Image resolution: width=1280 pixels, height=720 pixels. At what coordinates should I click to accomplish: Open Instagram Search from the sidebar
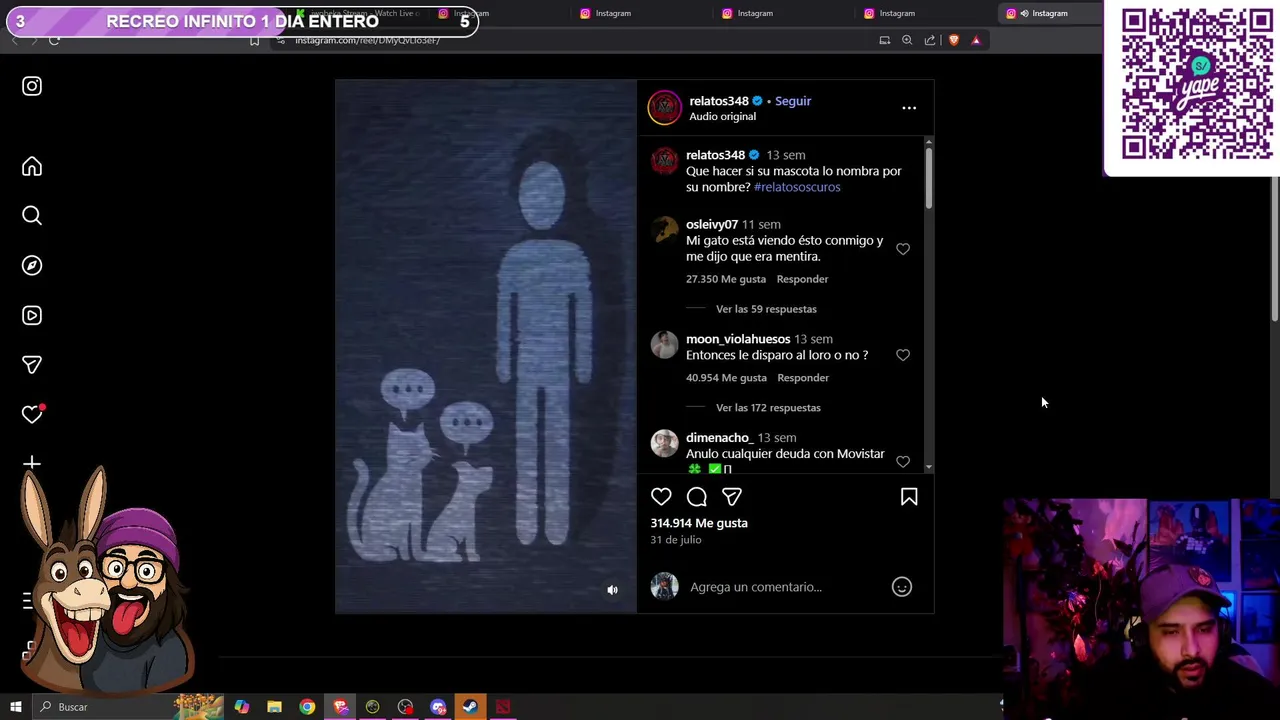[x=32, y=215]
